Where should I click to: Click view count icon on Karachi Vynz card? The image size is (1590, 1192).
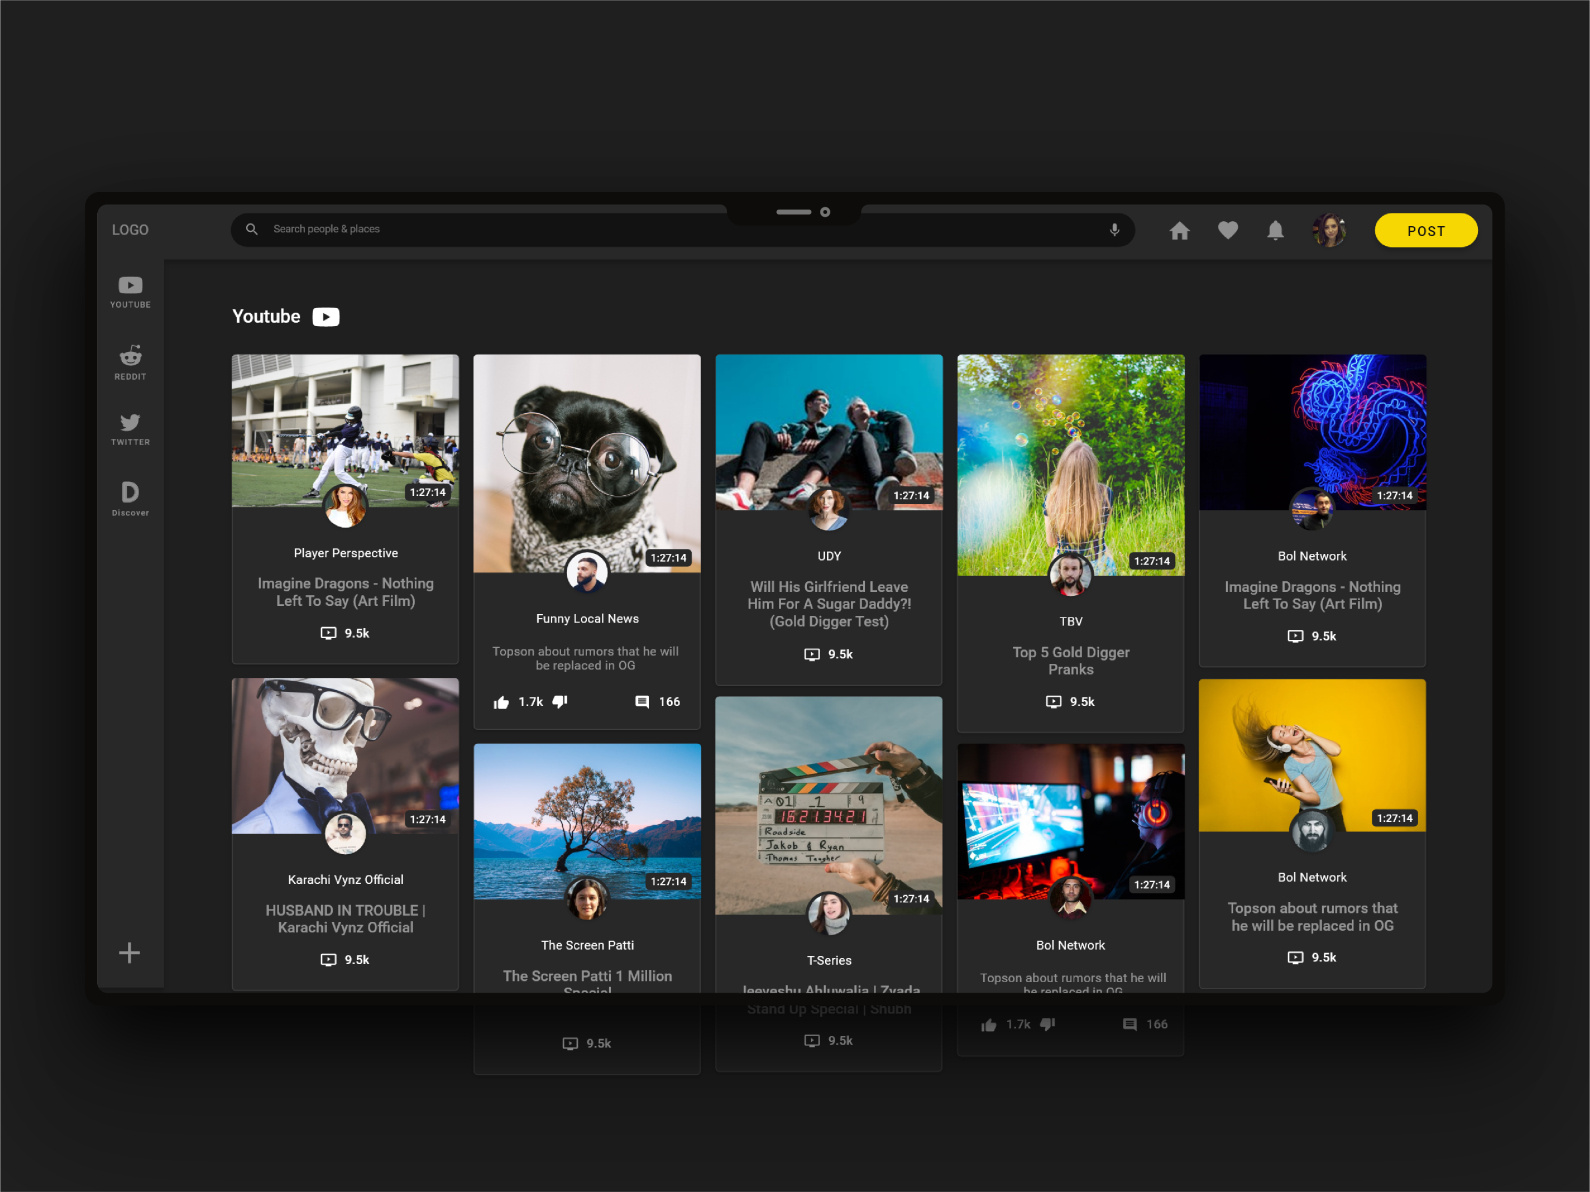[328, 960]
